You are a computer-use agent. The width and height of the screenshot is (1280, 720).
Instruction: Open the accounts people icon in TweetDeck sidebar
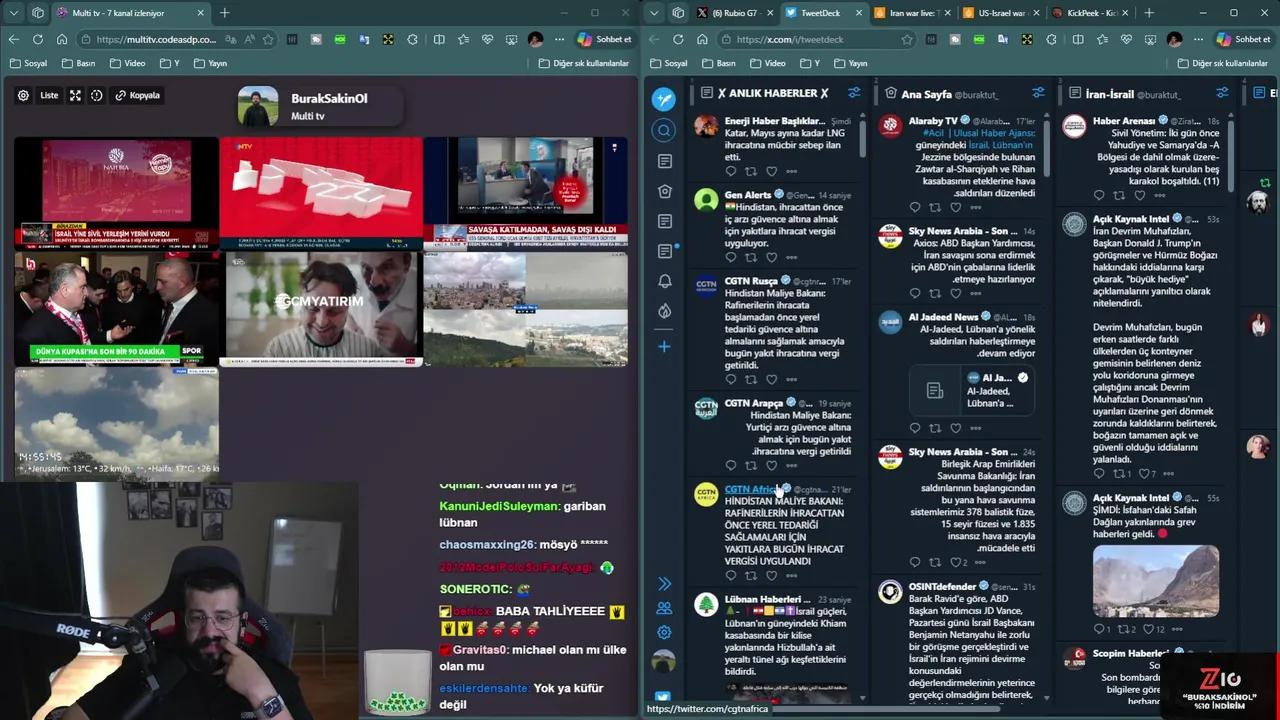click(664, 608)
